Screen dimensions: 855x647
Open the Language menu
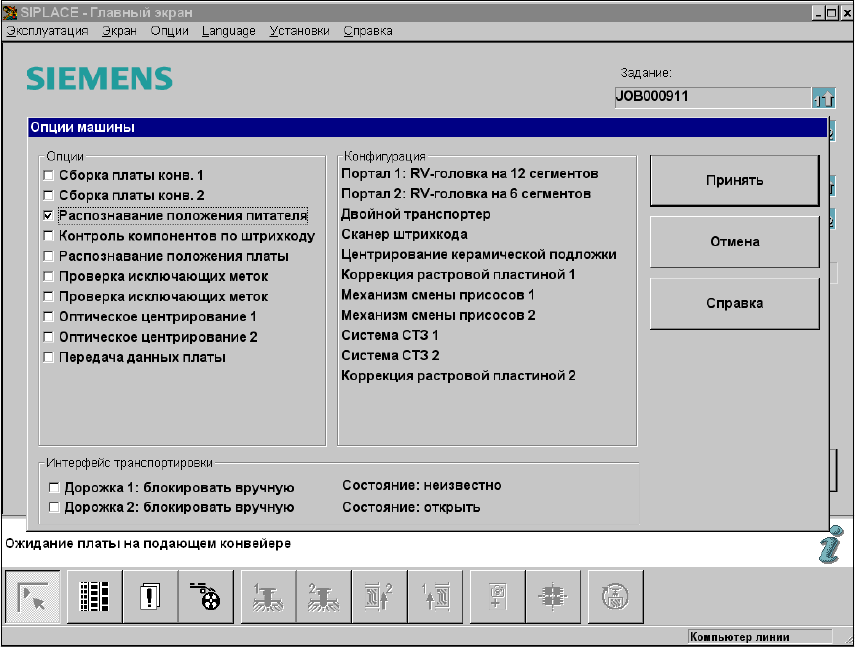(228, 31)
